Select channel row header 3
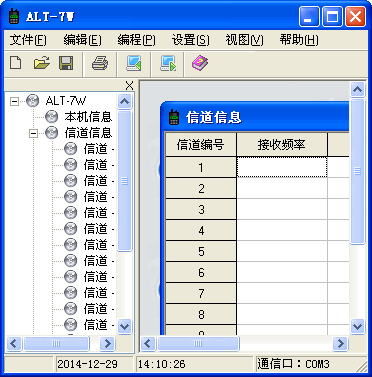This screenshot has height=377, width=372. pyautogui.click(x=201, y=210)
